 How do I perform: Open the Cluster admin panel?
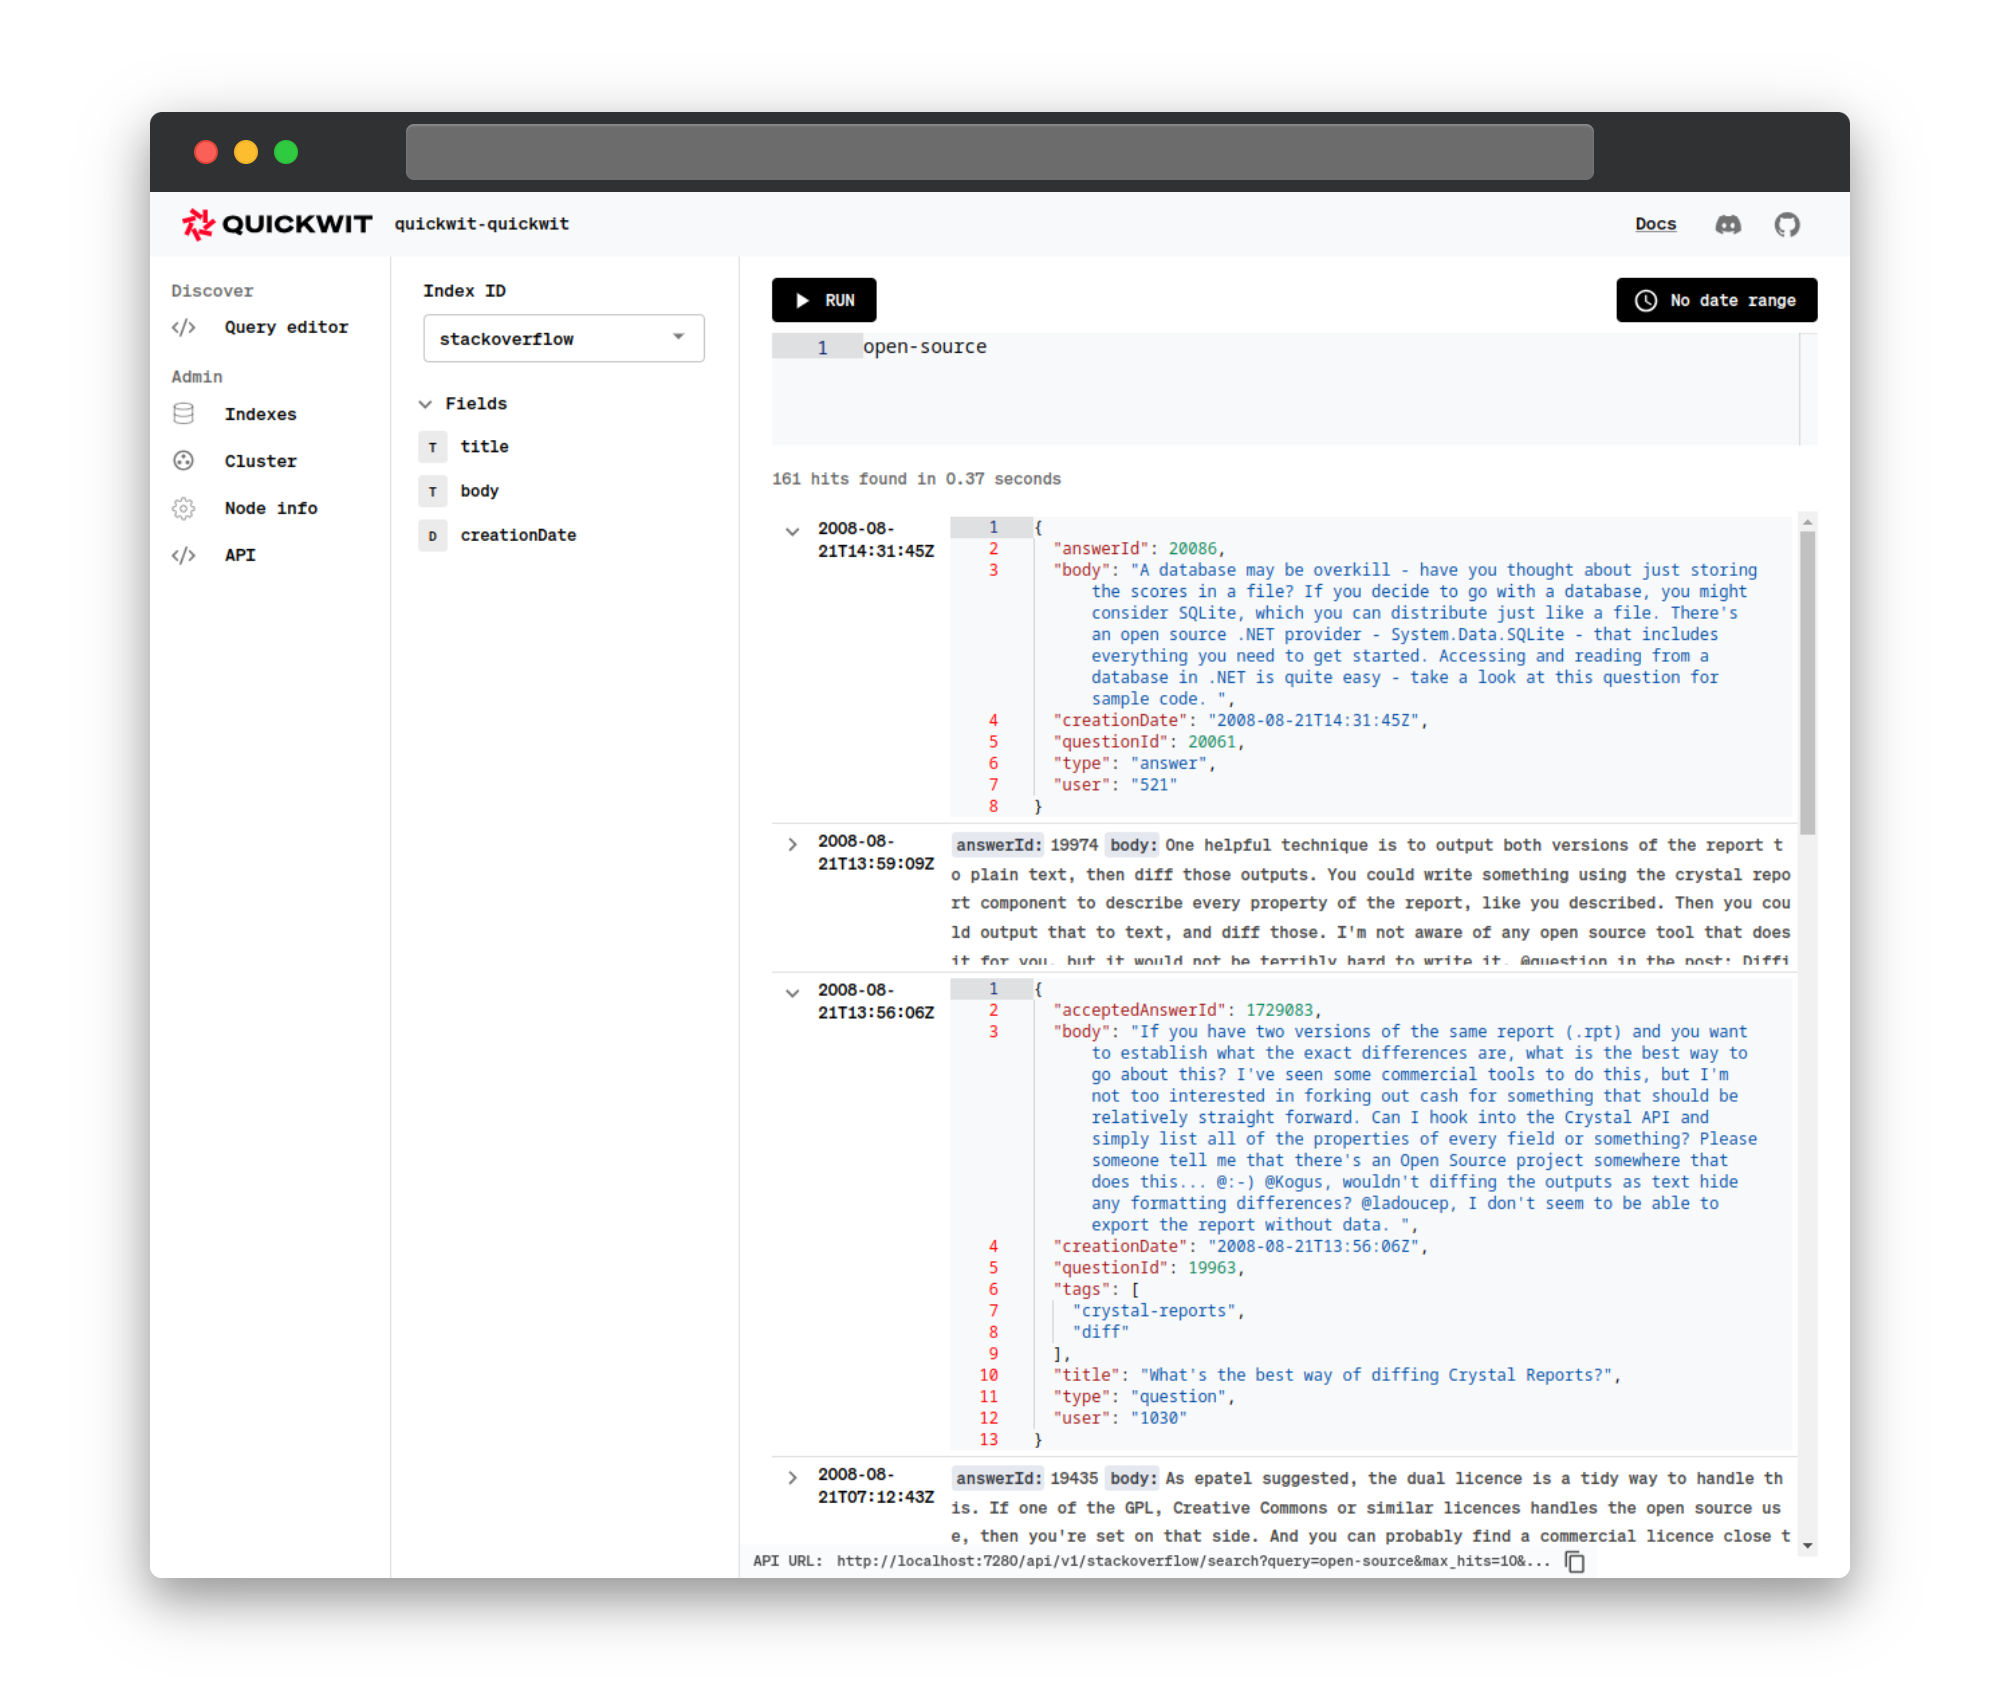(260, 461)
